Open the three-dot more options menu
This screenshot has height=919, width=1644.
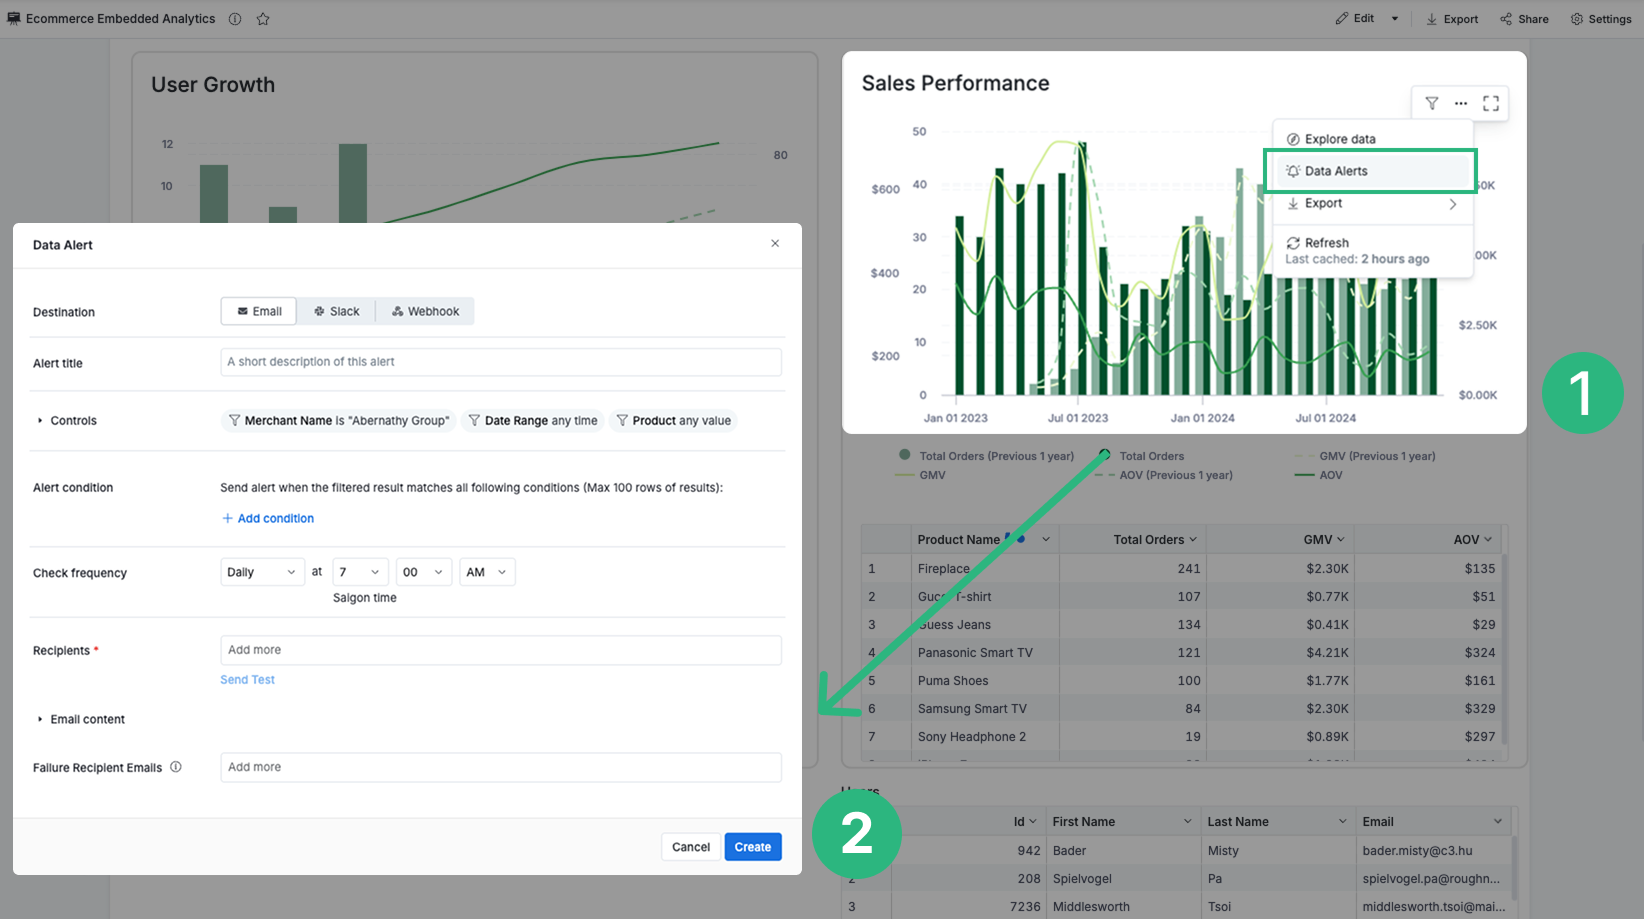click(x=1461, y=103)
